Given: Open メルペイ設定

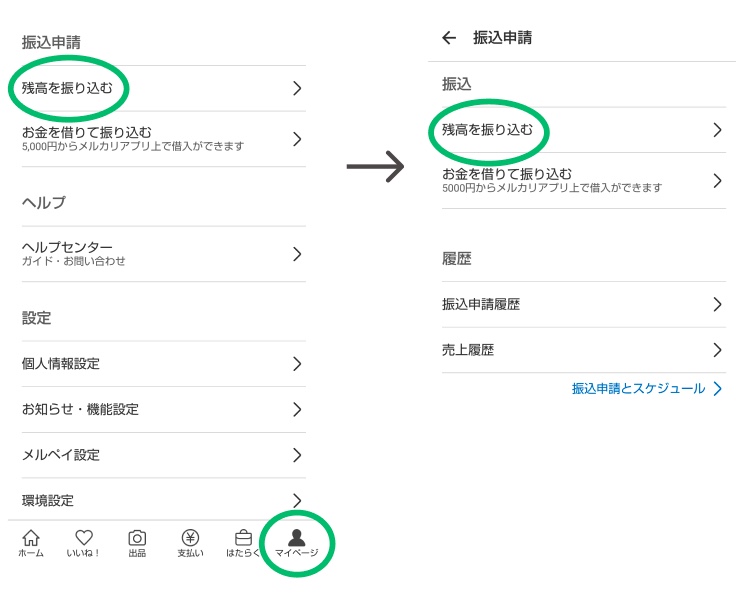Looking at the screenshot, I should [x=164, y=455].
